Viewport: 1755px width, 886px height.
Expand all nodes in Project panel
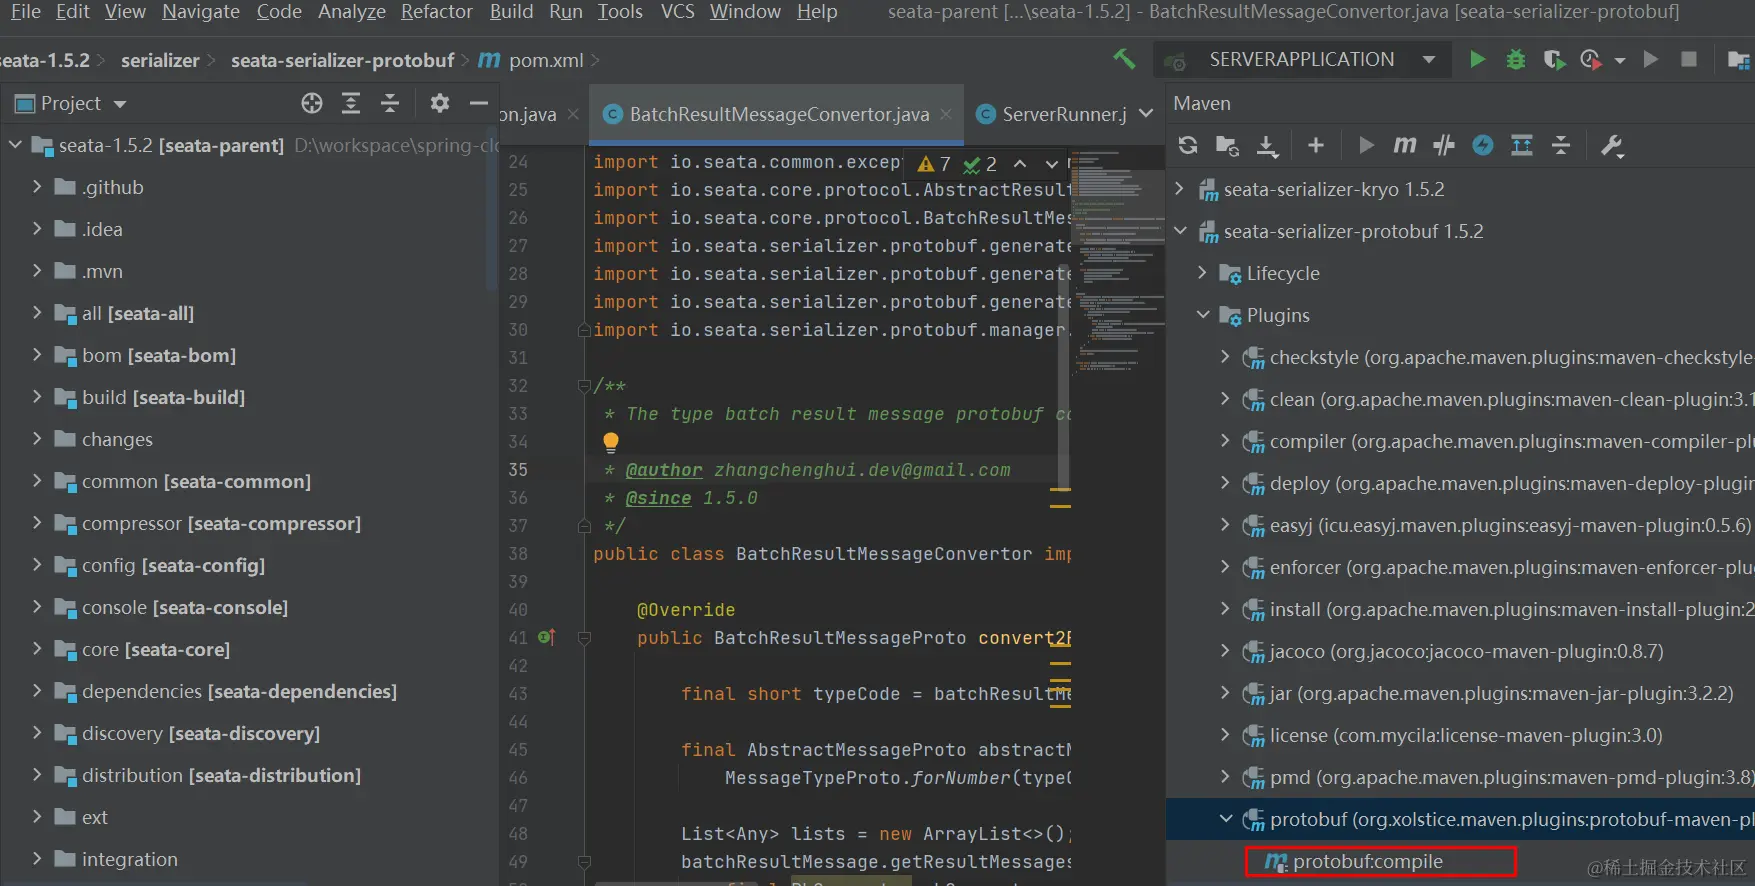[351, 103]
